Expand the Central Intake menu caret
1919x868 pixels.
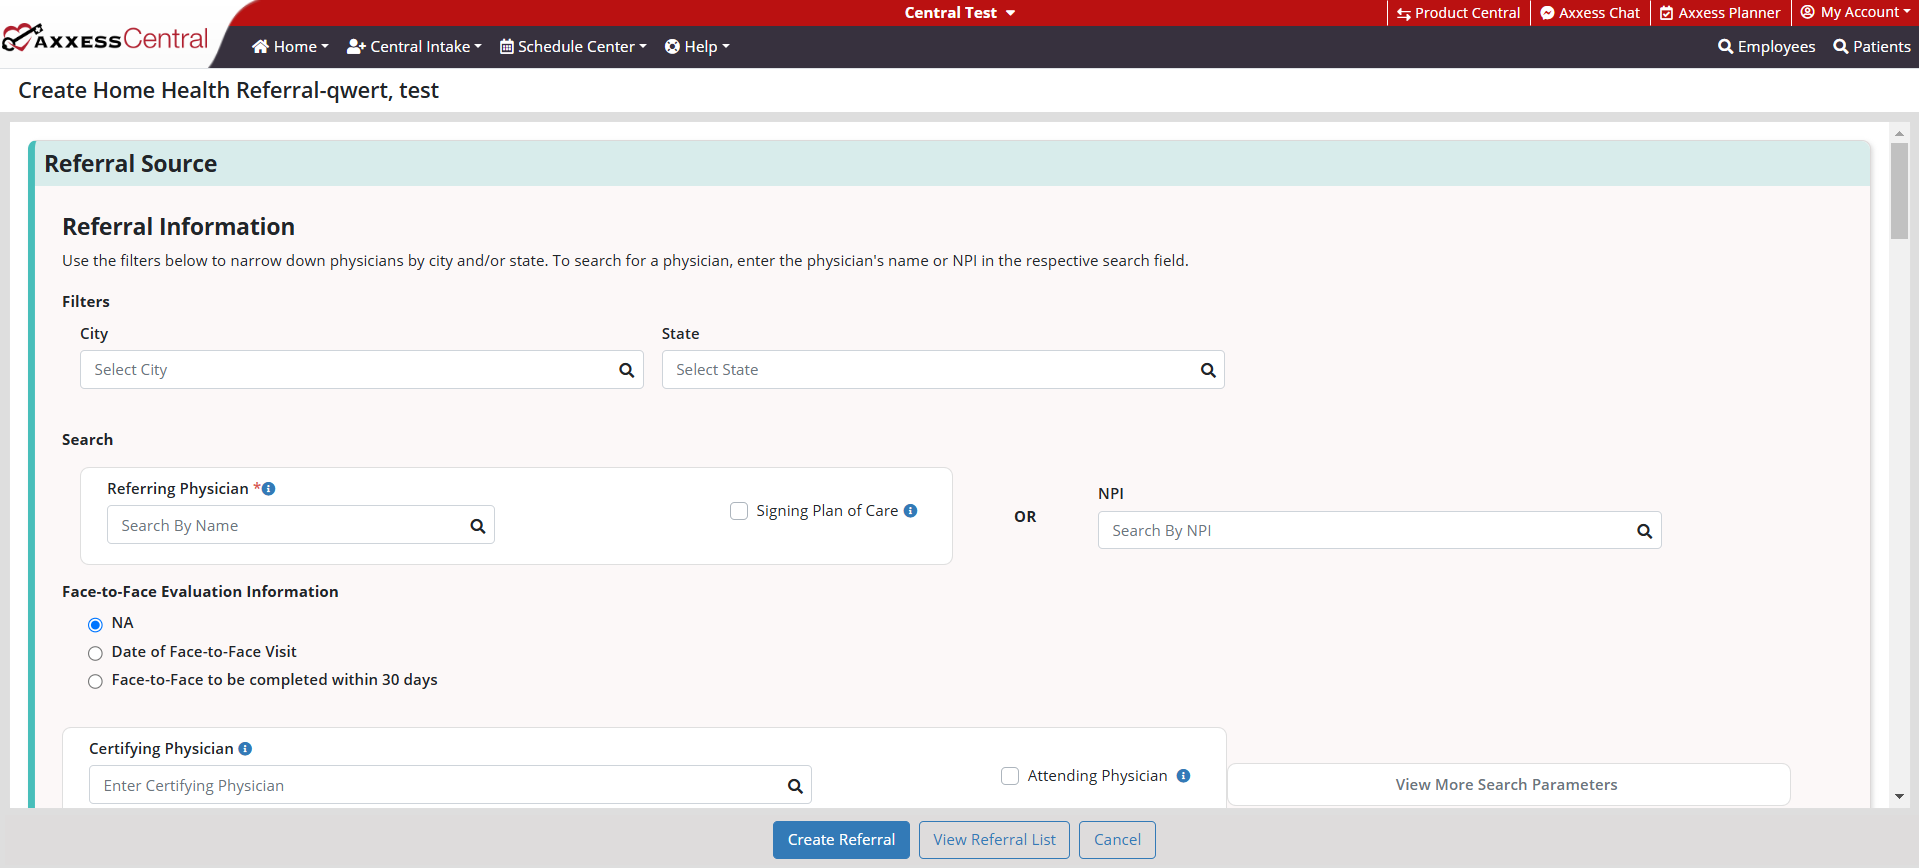pos(478,47)
